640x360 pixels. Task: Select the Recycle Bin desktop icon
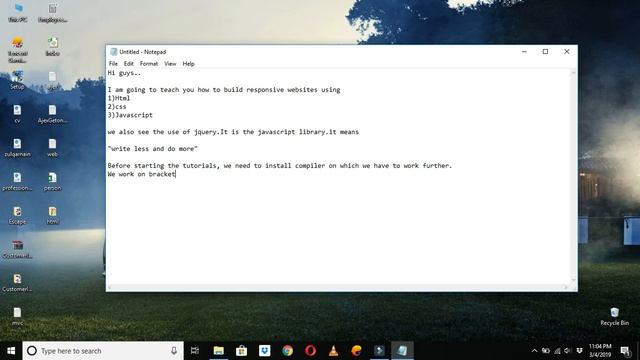click(x=614, y=316)
